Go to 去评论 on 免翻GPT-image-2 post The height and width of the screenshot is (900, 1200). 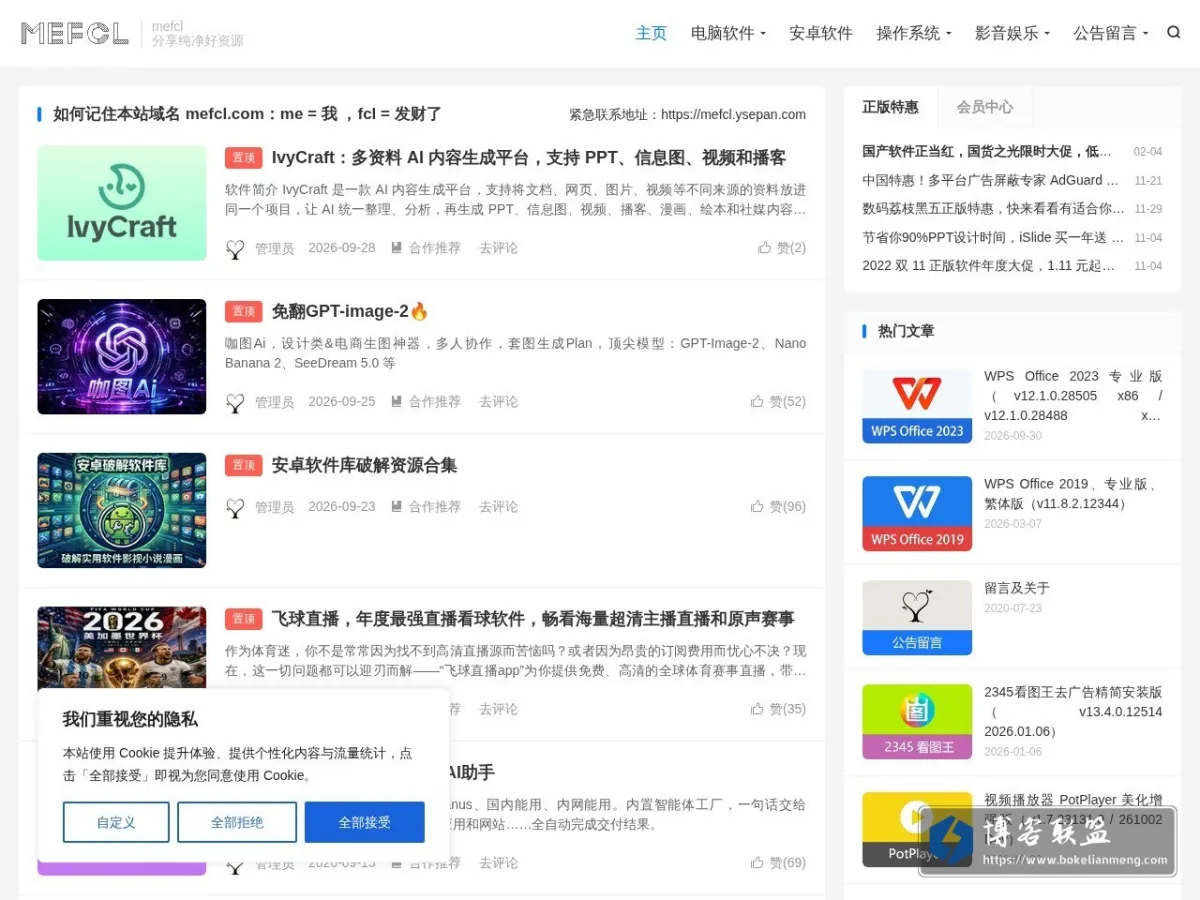(x=498, y=402)
